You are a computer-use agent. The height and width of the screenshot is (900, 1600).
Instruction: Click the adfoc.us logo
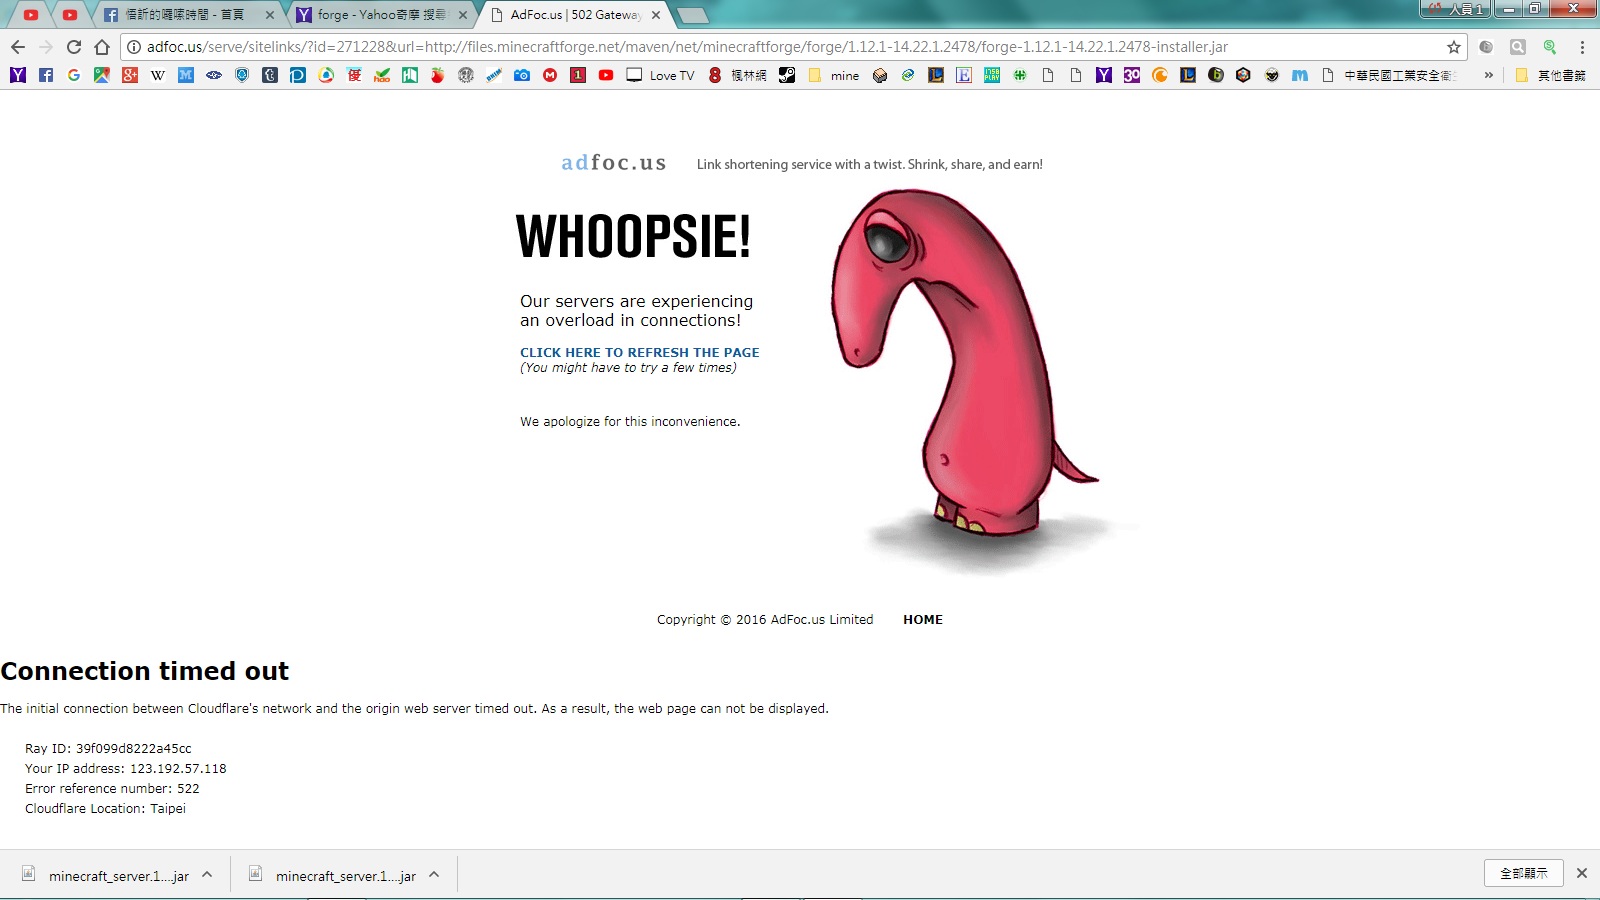click(613, 163)
